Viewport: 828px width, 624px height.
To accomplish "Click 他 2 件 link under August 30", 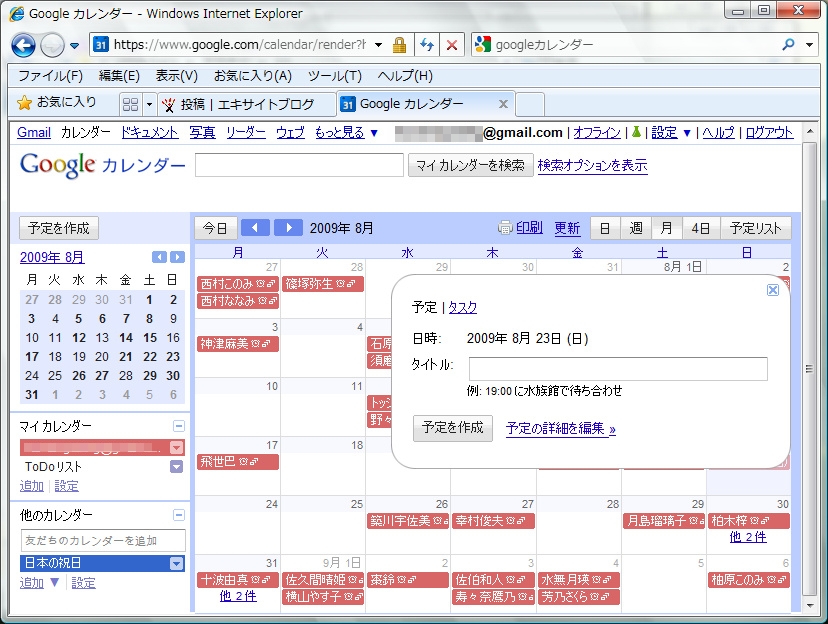I will [748, 537].
